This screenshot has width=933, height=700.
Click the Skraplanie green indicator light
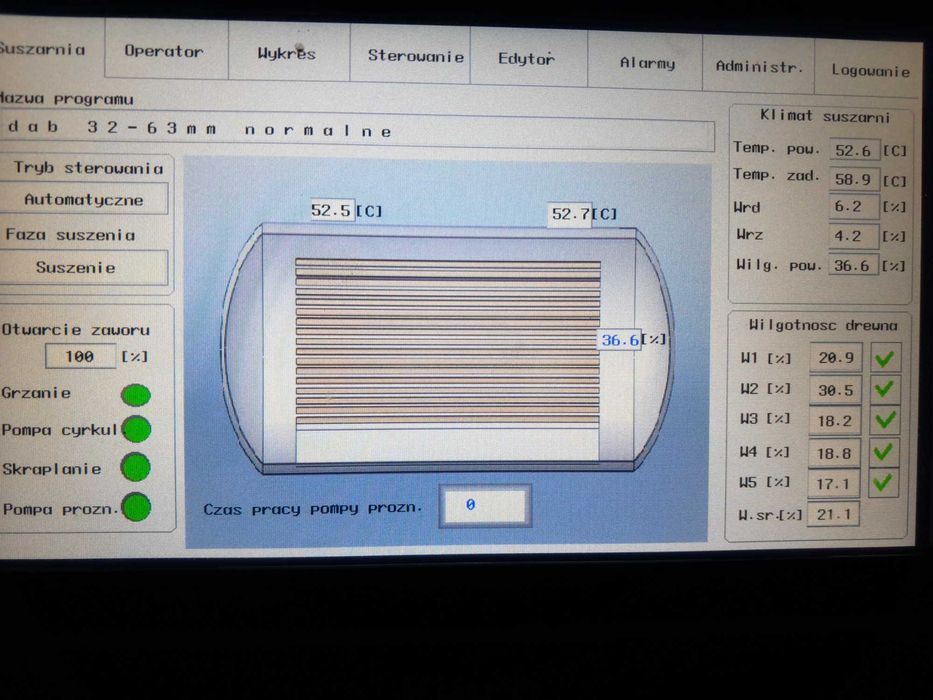(136, 467)
